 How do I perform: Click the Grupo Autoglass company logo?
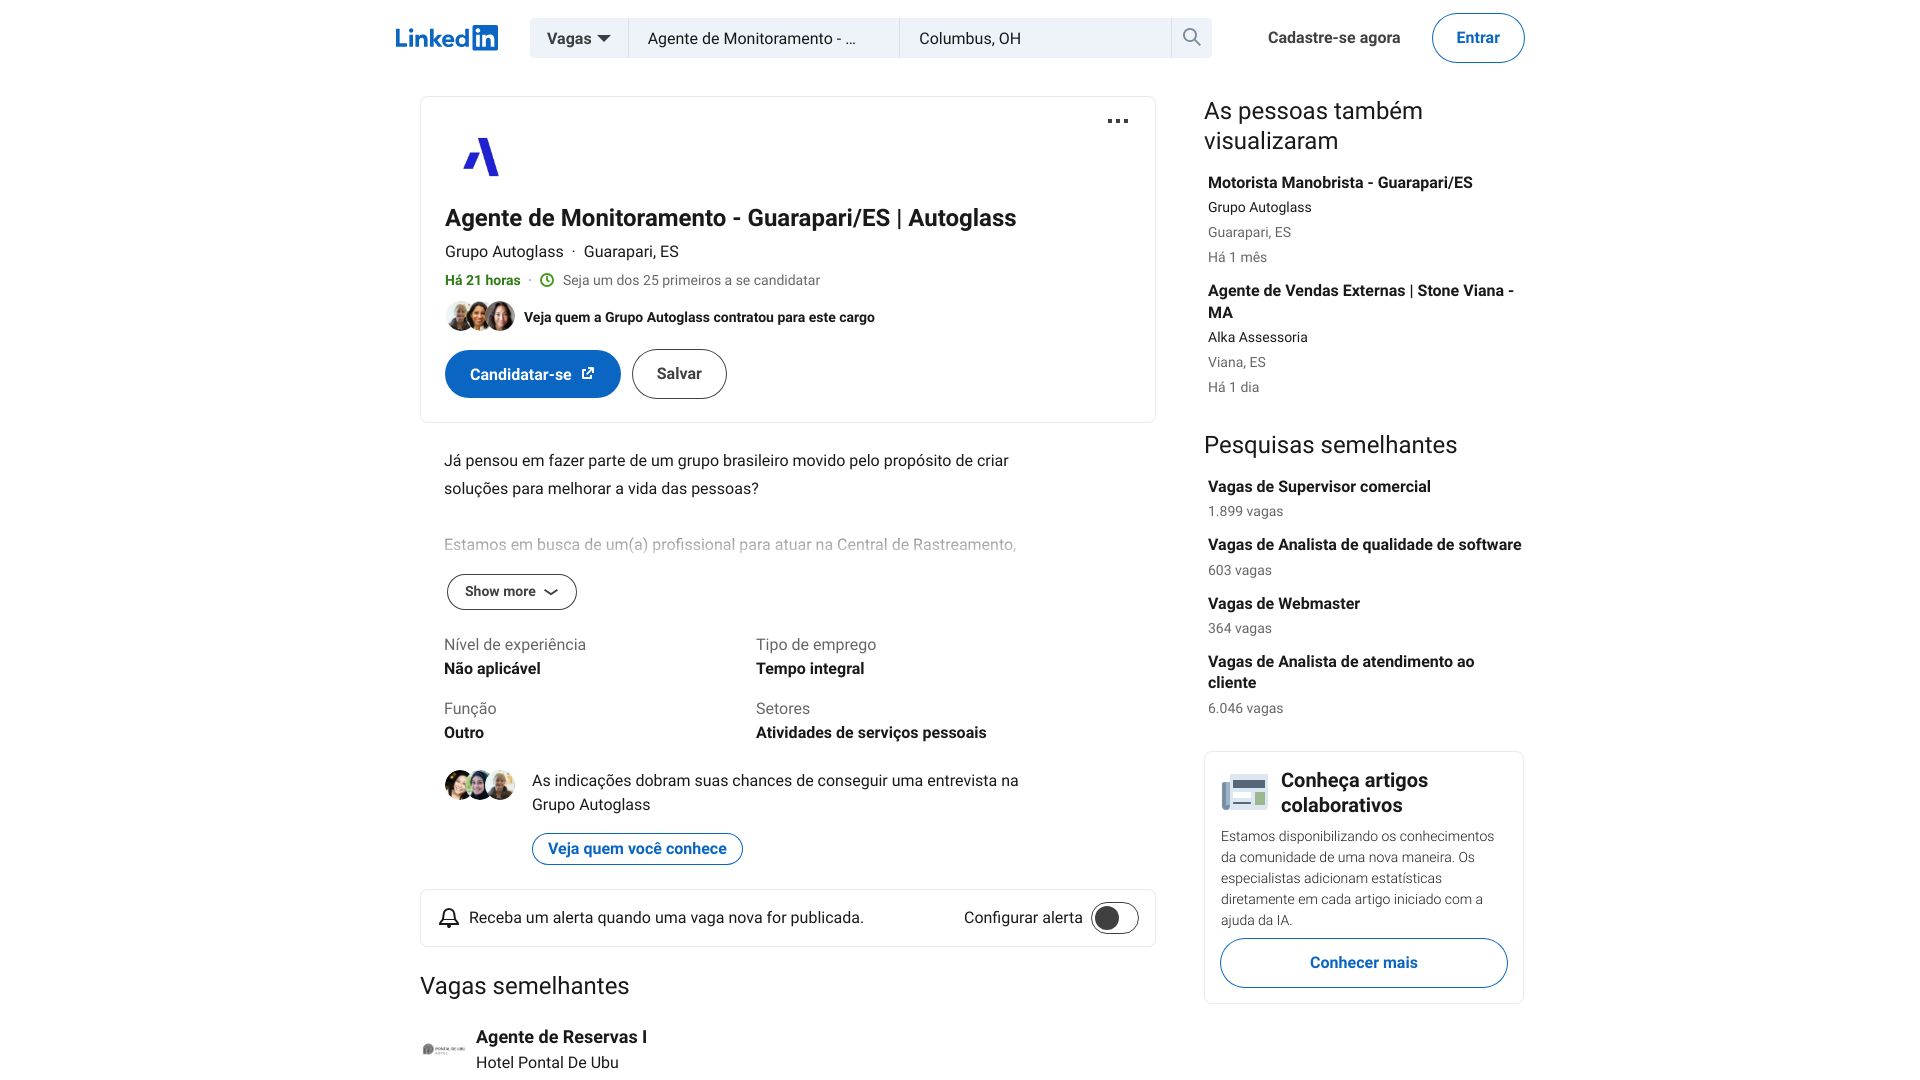coord(481,157)
